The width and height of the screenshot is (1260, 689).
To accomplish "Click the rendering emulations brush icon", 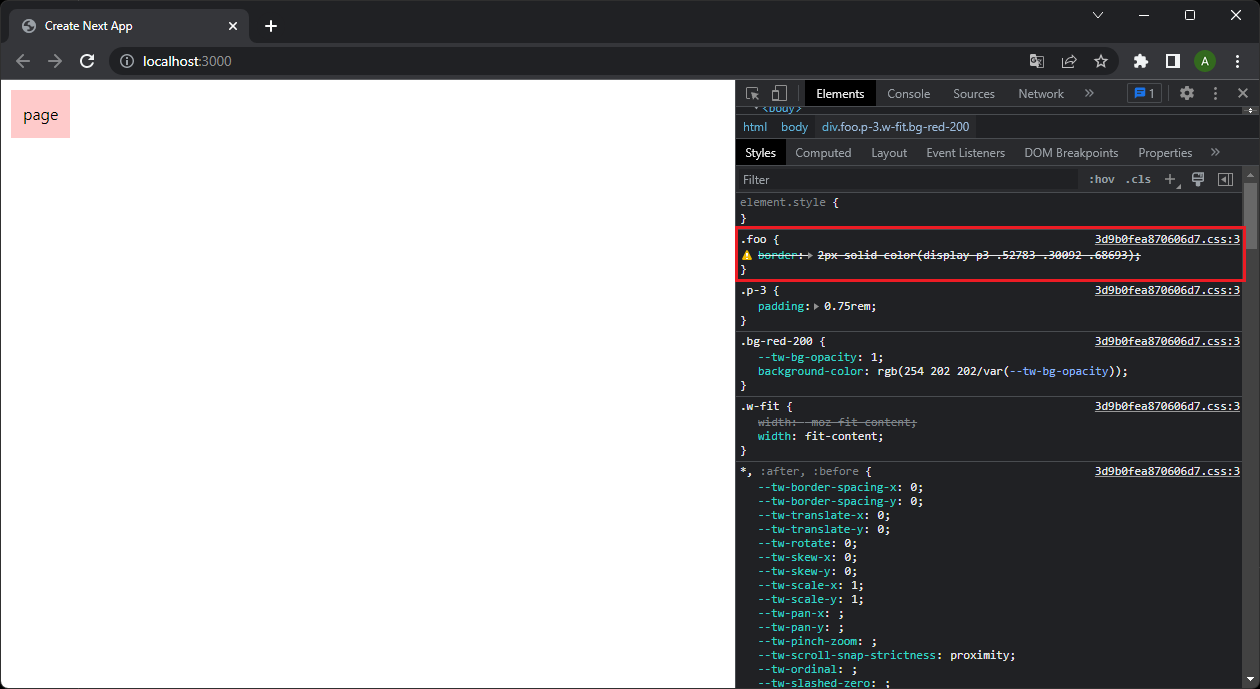I will point(1197,179).
